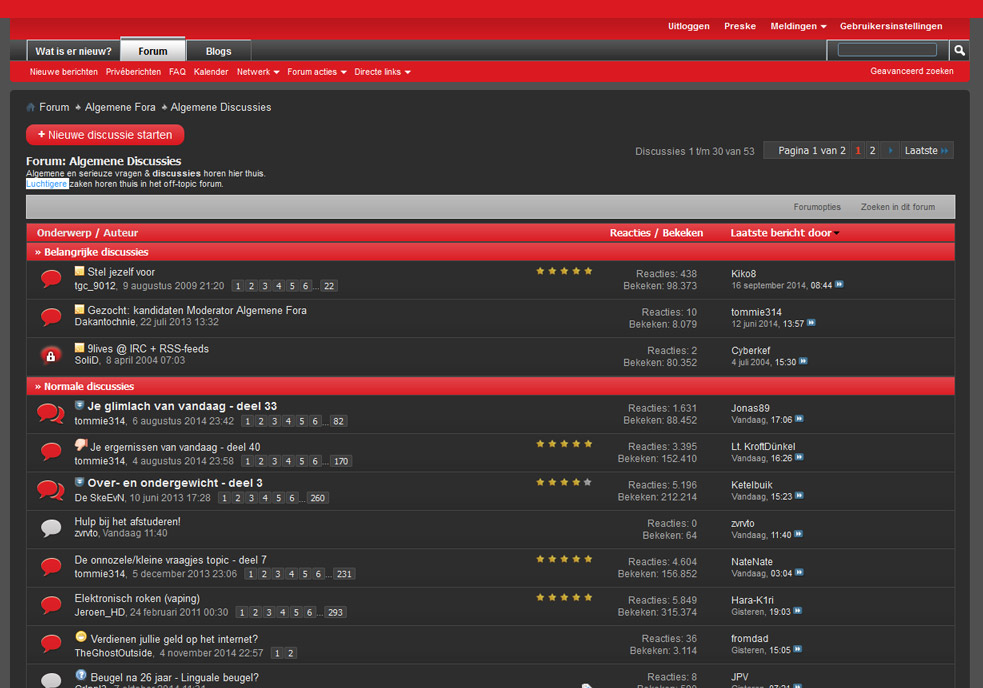Go to last post by Kiko8 arrow icon

click(839, 285)
